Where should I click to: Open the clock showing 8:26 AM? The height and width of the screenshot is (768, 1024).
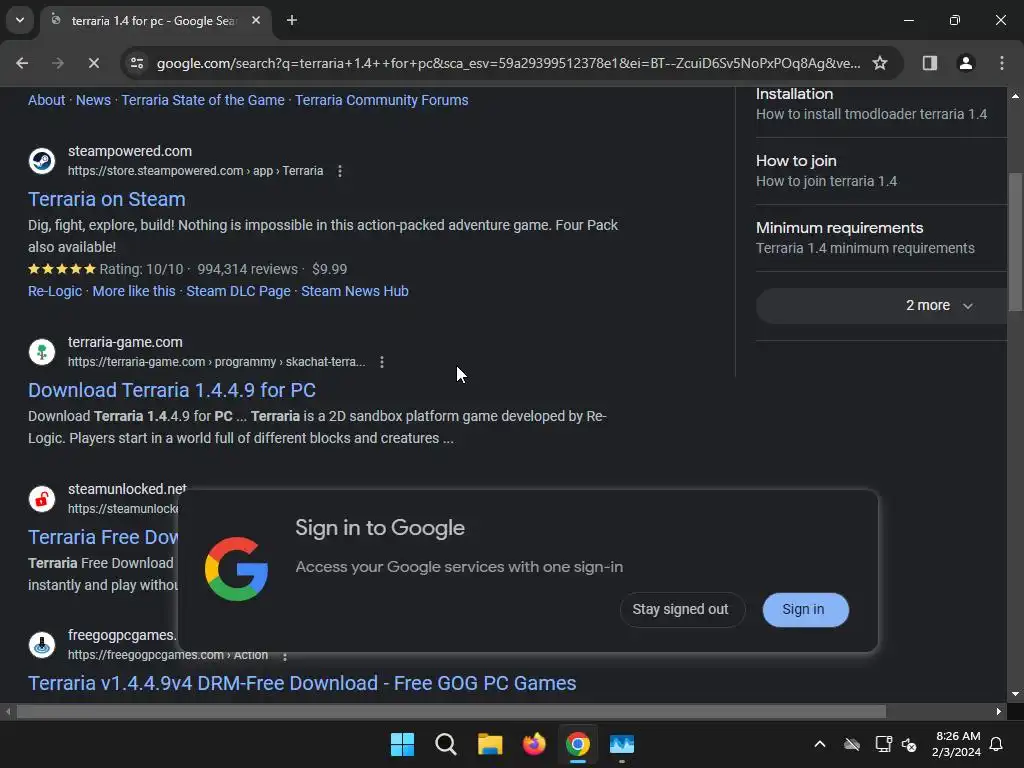(956, 744)
